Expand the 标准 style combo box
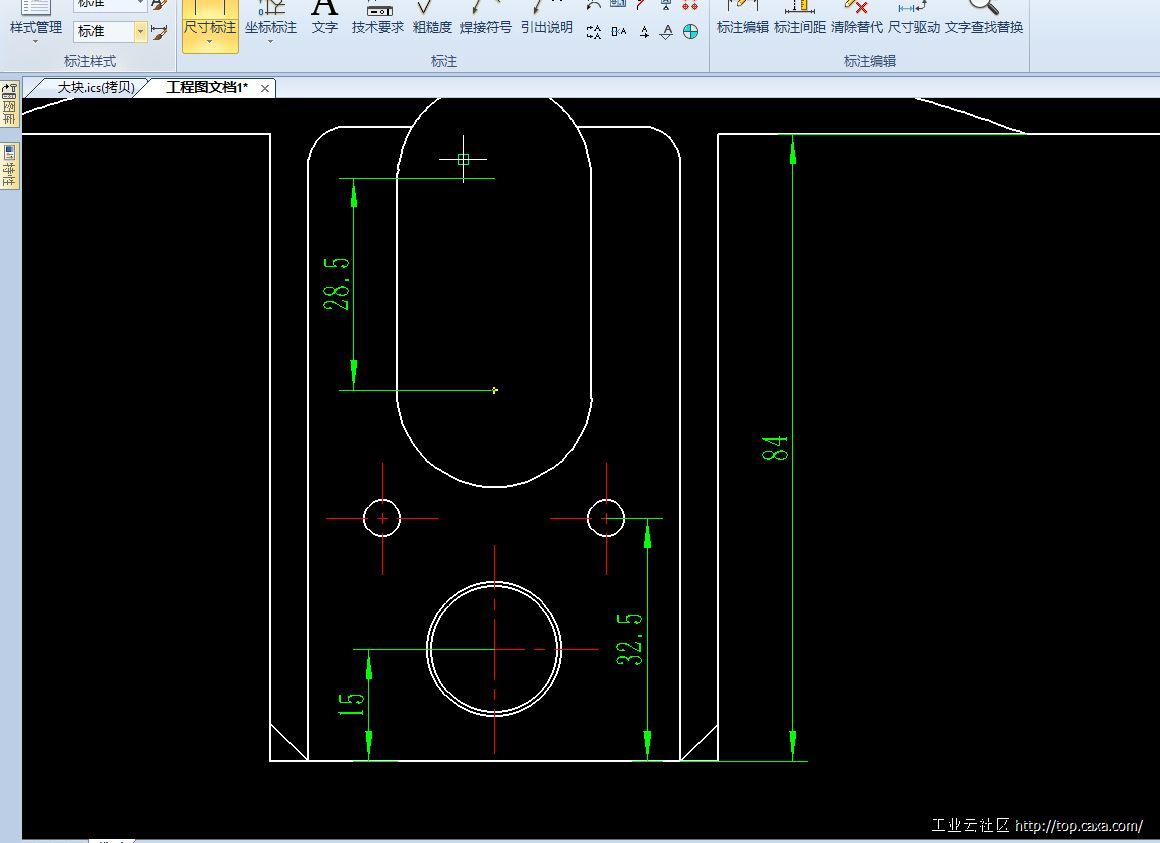 coord(140,32)
